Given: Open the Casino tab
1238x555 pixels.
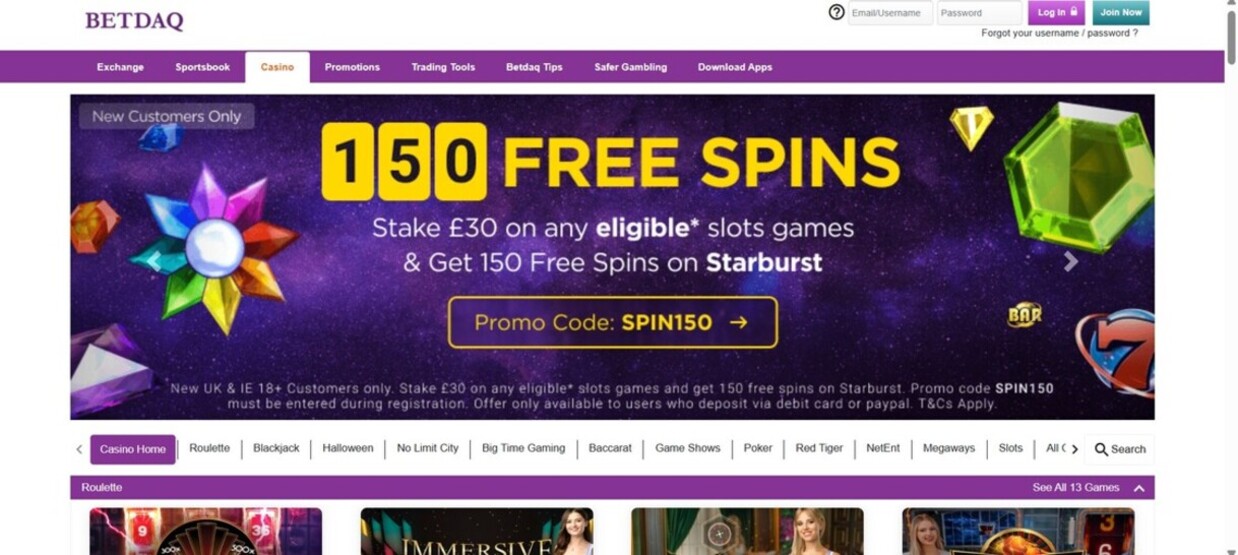Looking at the screenshot, I should (277, 67).
